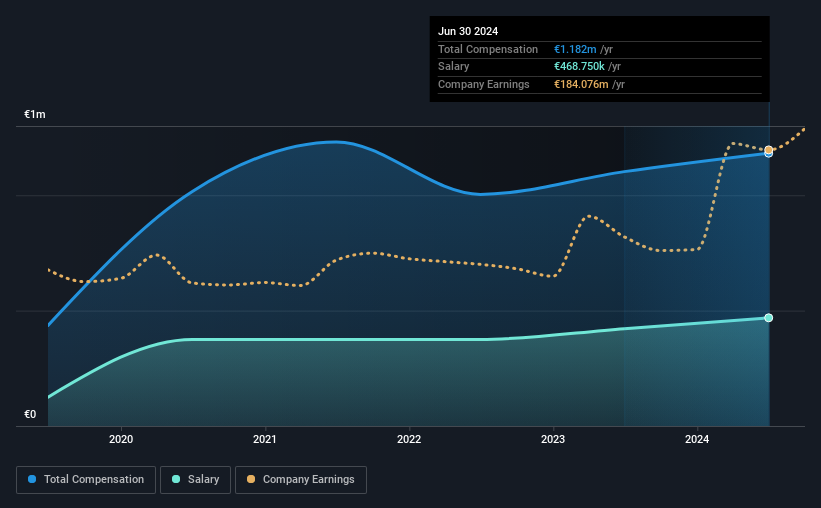Click the €1.182m total compensation value
Screen dimensions: 821x508
[575, 49]
